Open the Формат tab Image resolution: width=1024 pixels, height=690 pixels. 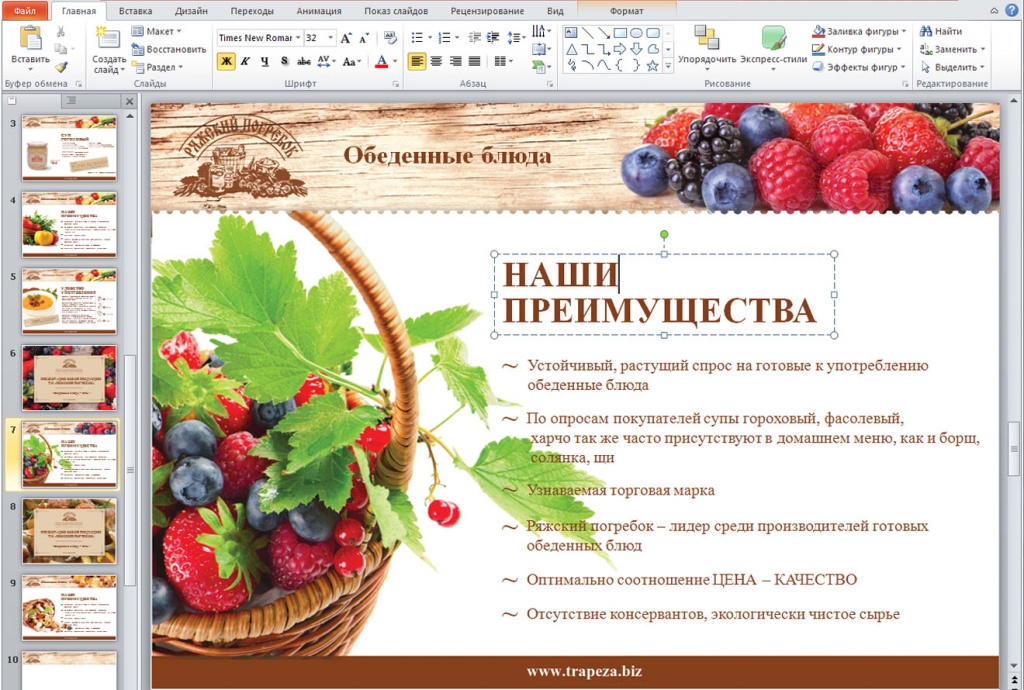(626, 10)
